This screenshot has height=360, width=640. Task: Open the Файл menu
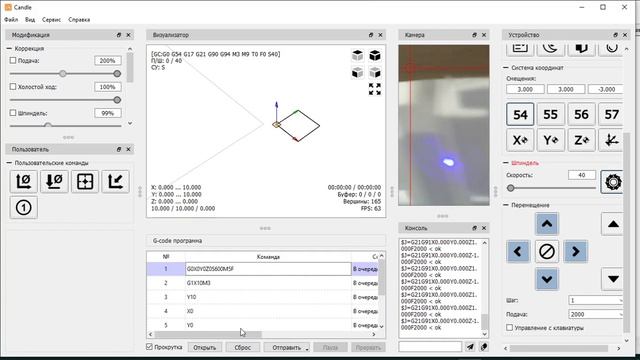pos(11,20)
